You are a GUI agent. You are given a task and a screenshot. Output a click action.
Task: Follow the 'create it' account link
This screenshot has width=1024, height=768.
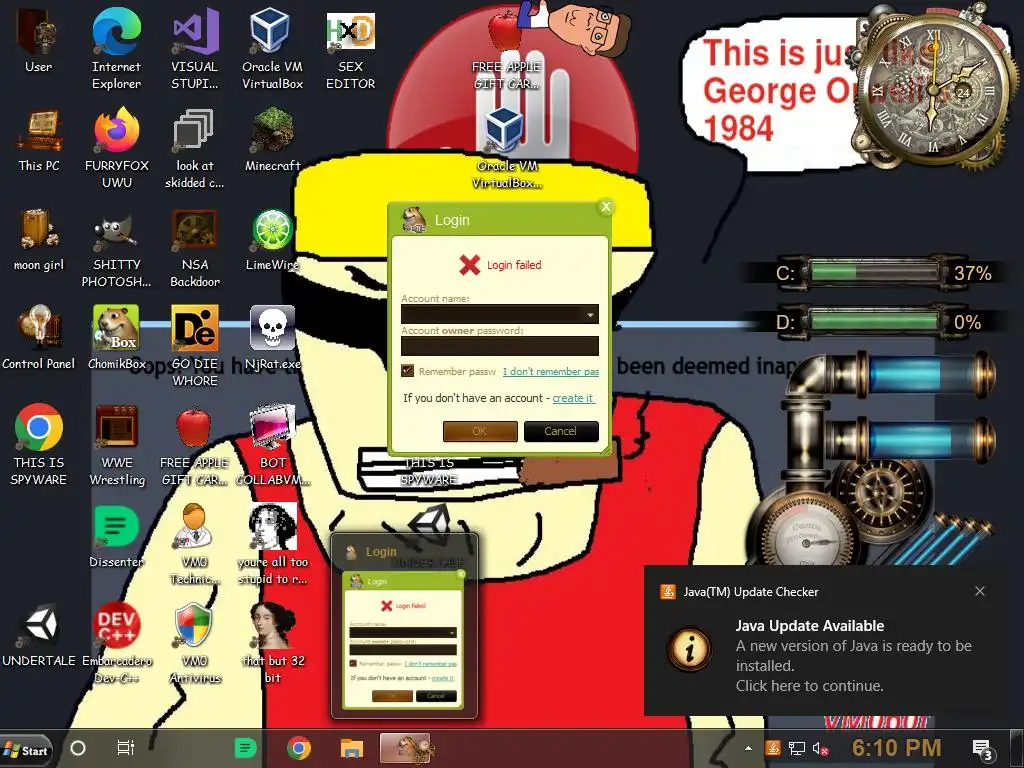[573, 398]
